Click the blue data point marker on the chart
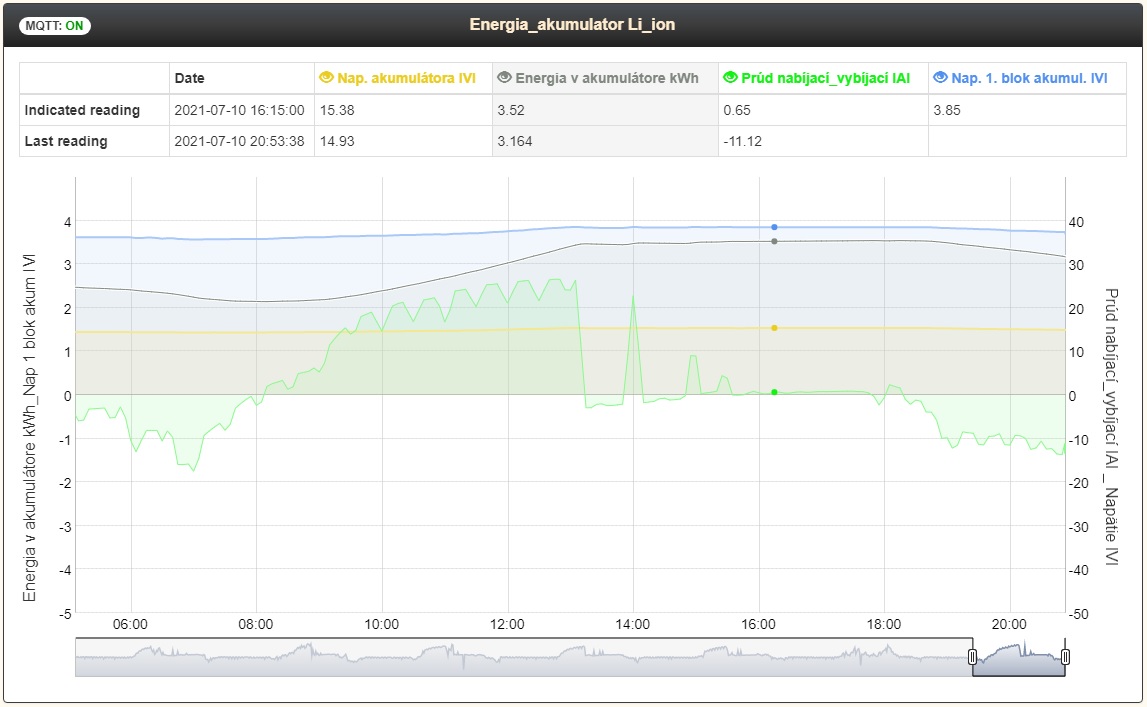Screen dimensions: 1147x707 [x=774, y=227]
